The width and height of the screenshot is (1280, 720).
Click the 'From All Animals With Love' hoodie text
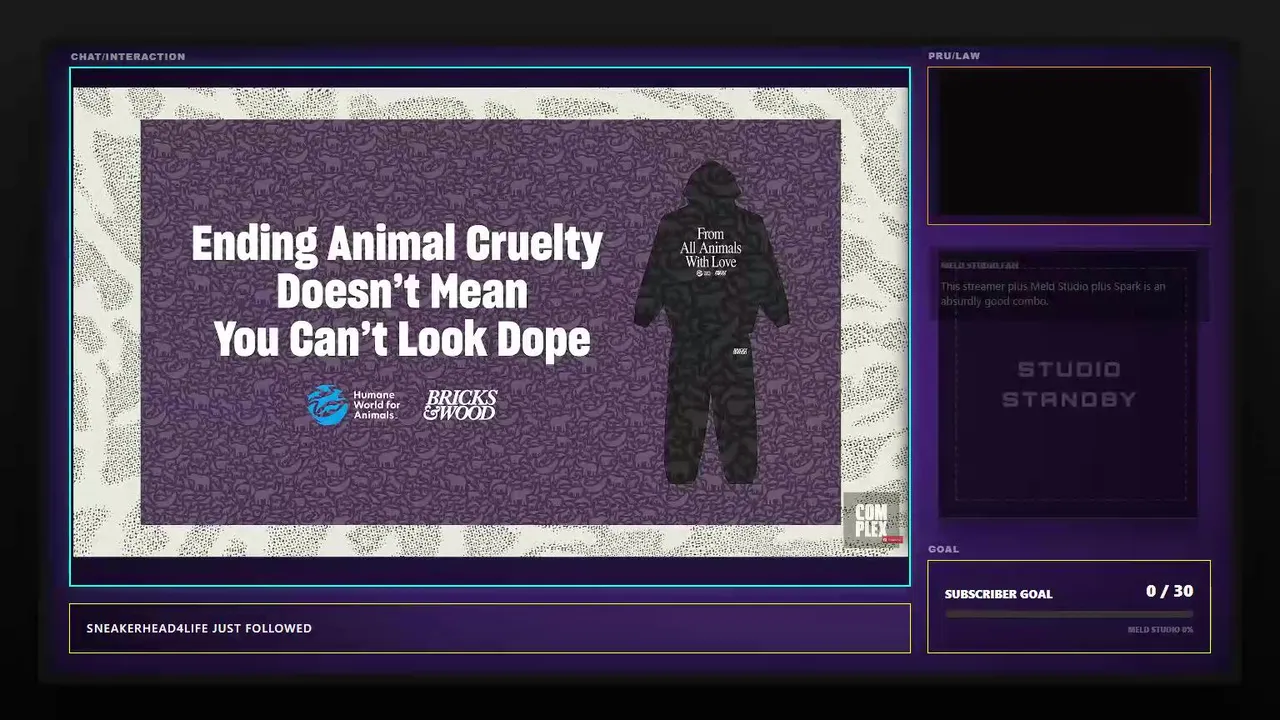click(710, 248)
